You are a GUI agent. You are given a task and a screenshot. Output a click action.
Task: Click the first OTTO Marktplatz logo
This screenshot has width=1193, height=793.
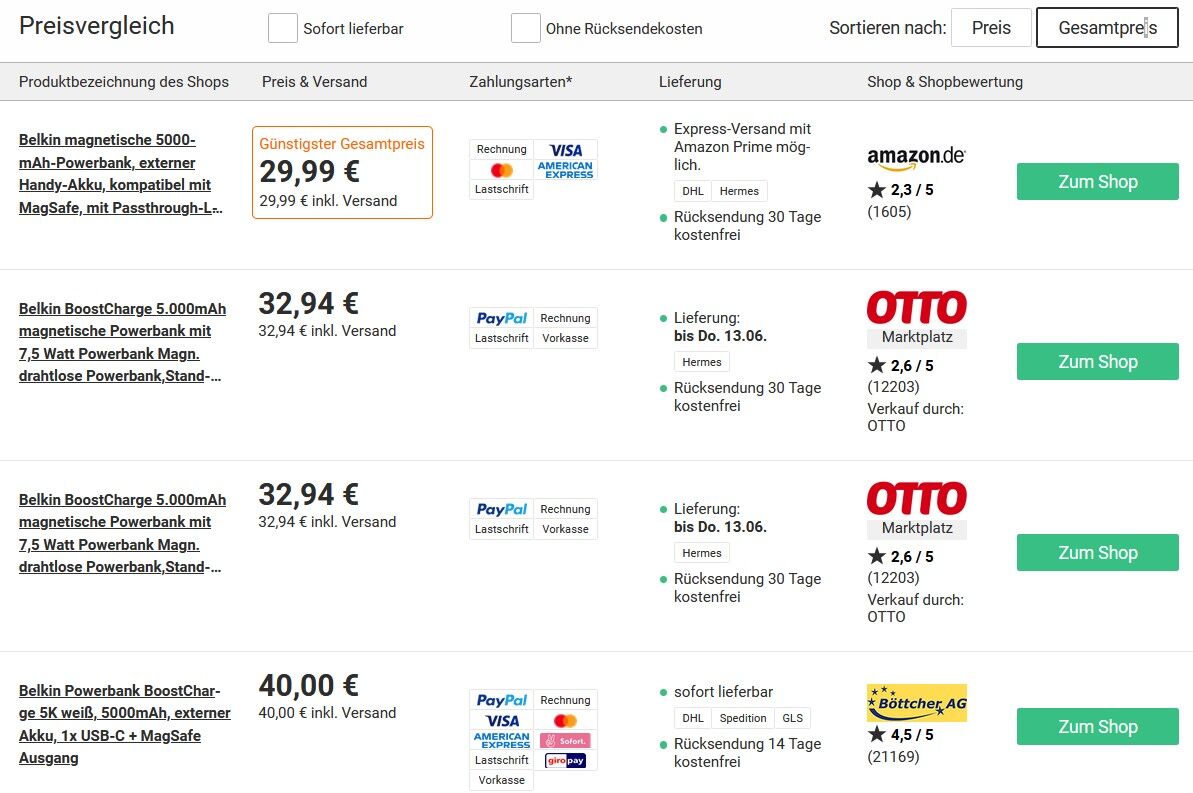[917, 319]
